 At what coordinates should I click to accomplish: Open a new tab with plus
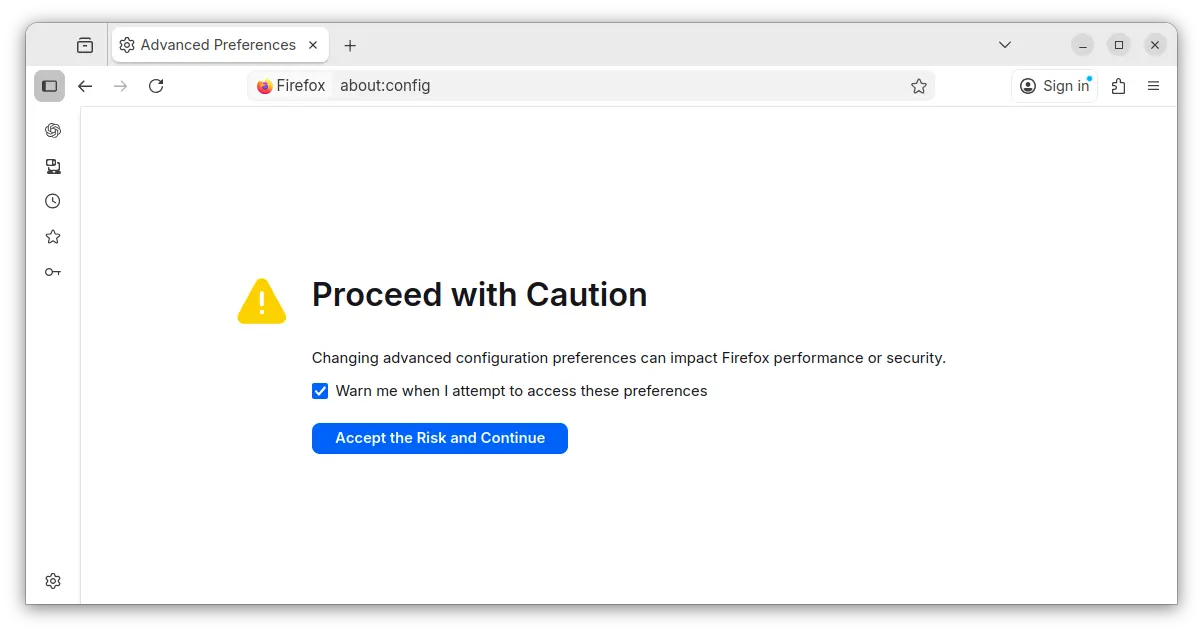click(x=350, y=45)
